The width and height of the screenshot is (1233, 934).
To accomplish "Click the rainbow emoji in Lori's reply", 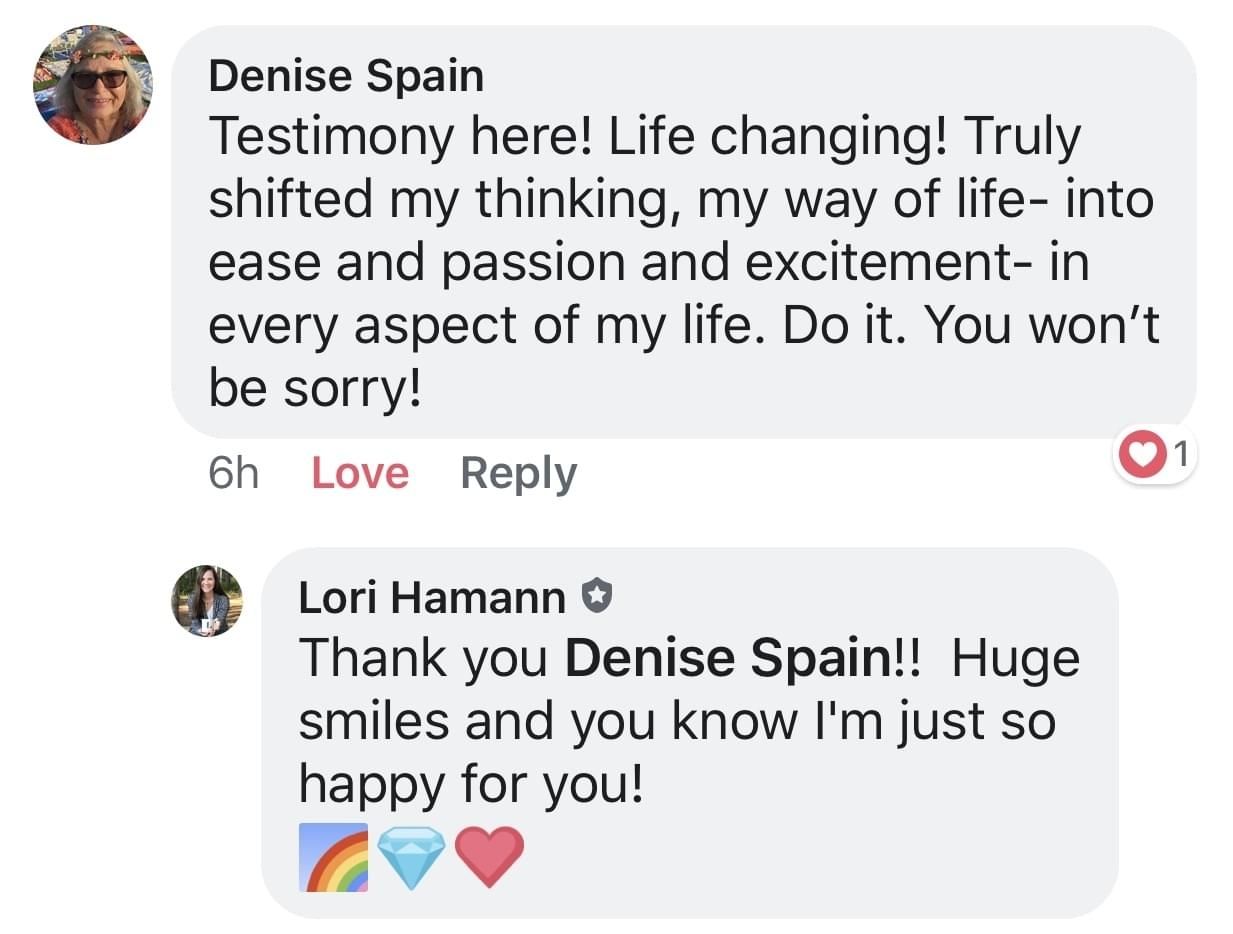I will coord(333,857).
